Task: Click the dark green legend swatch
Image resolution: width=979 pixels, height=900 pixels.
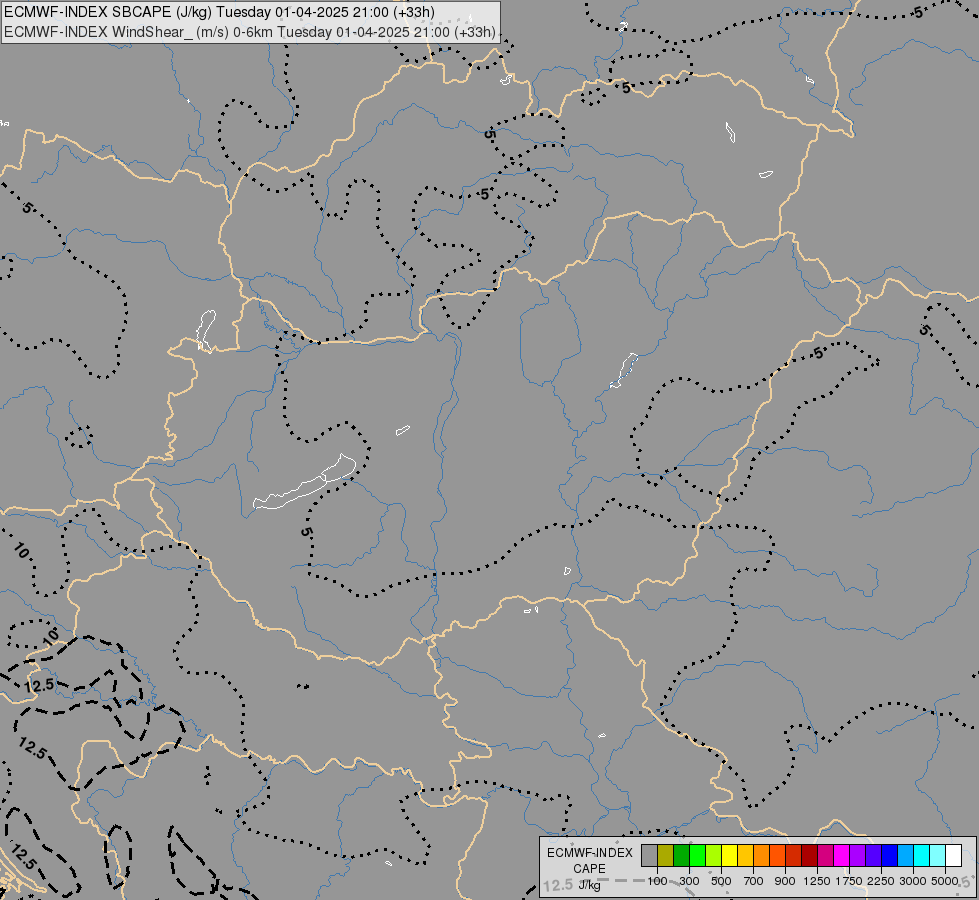Action: tap(681, 855)
